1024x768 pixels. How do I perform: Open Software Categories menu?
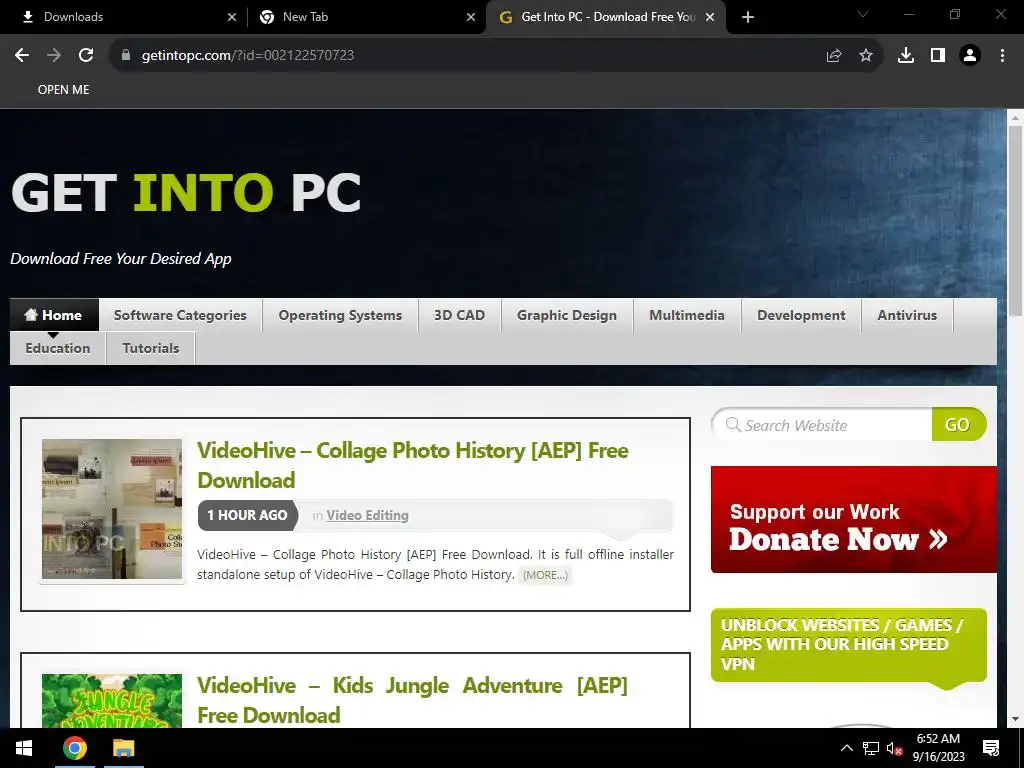180,315
